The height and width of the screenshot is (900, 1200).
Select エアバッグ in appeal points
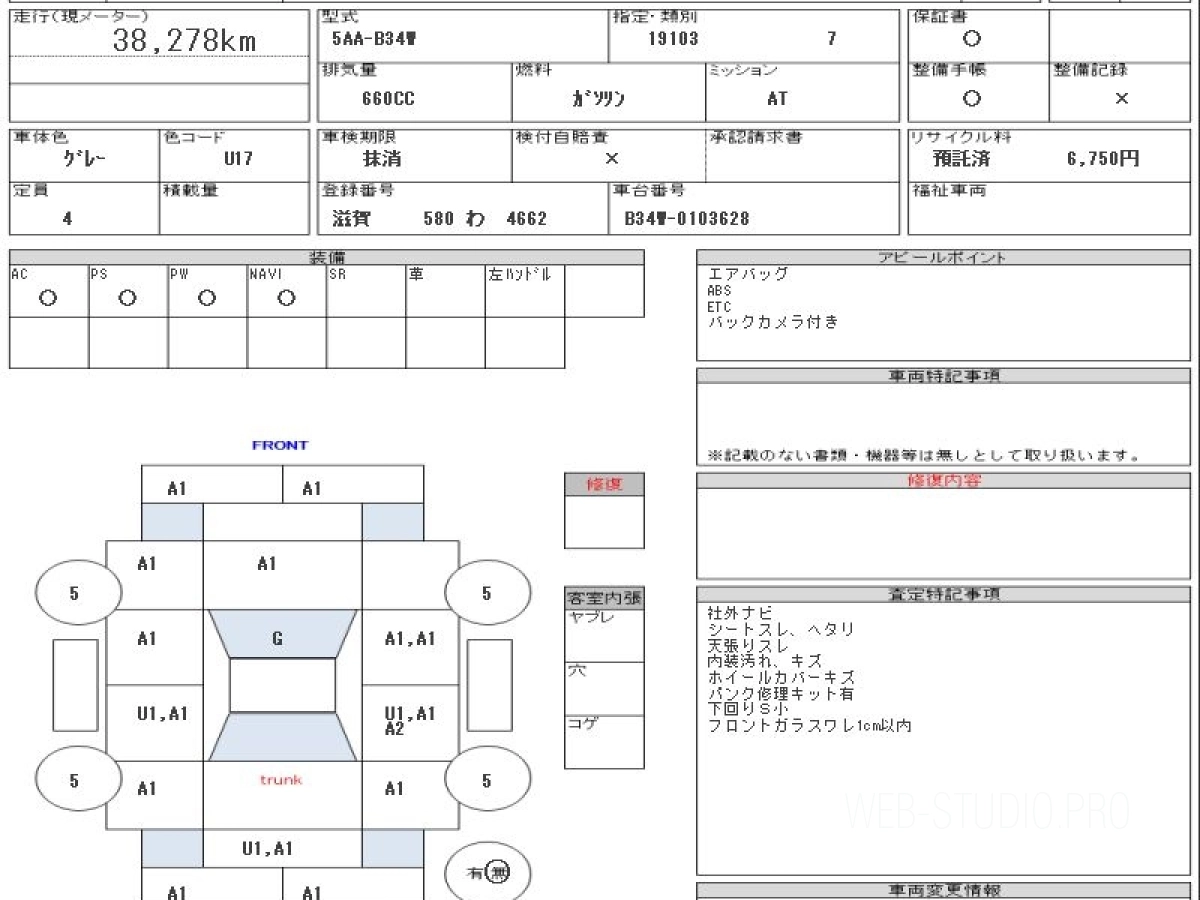point(748,274)
